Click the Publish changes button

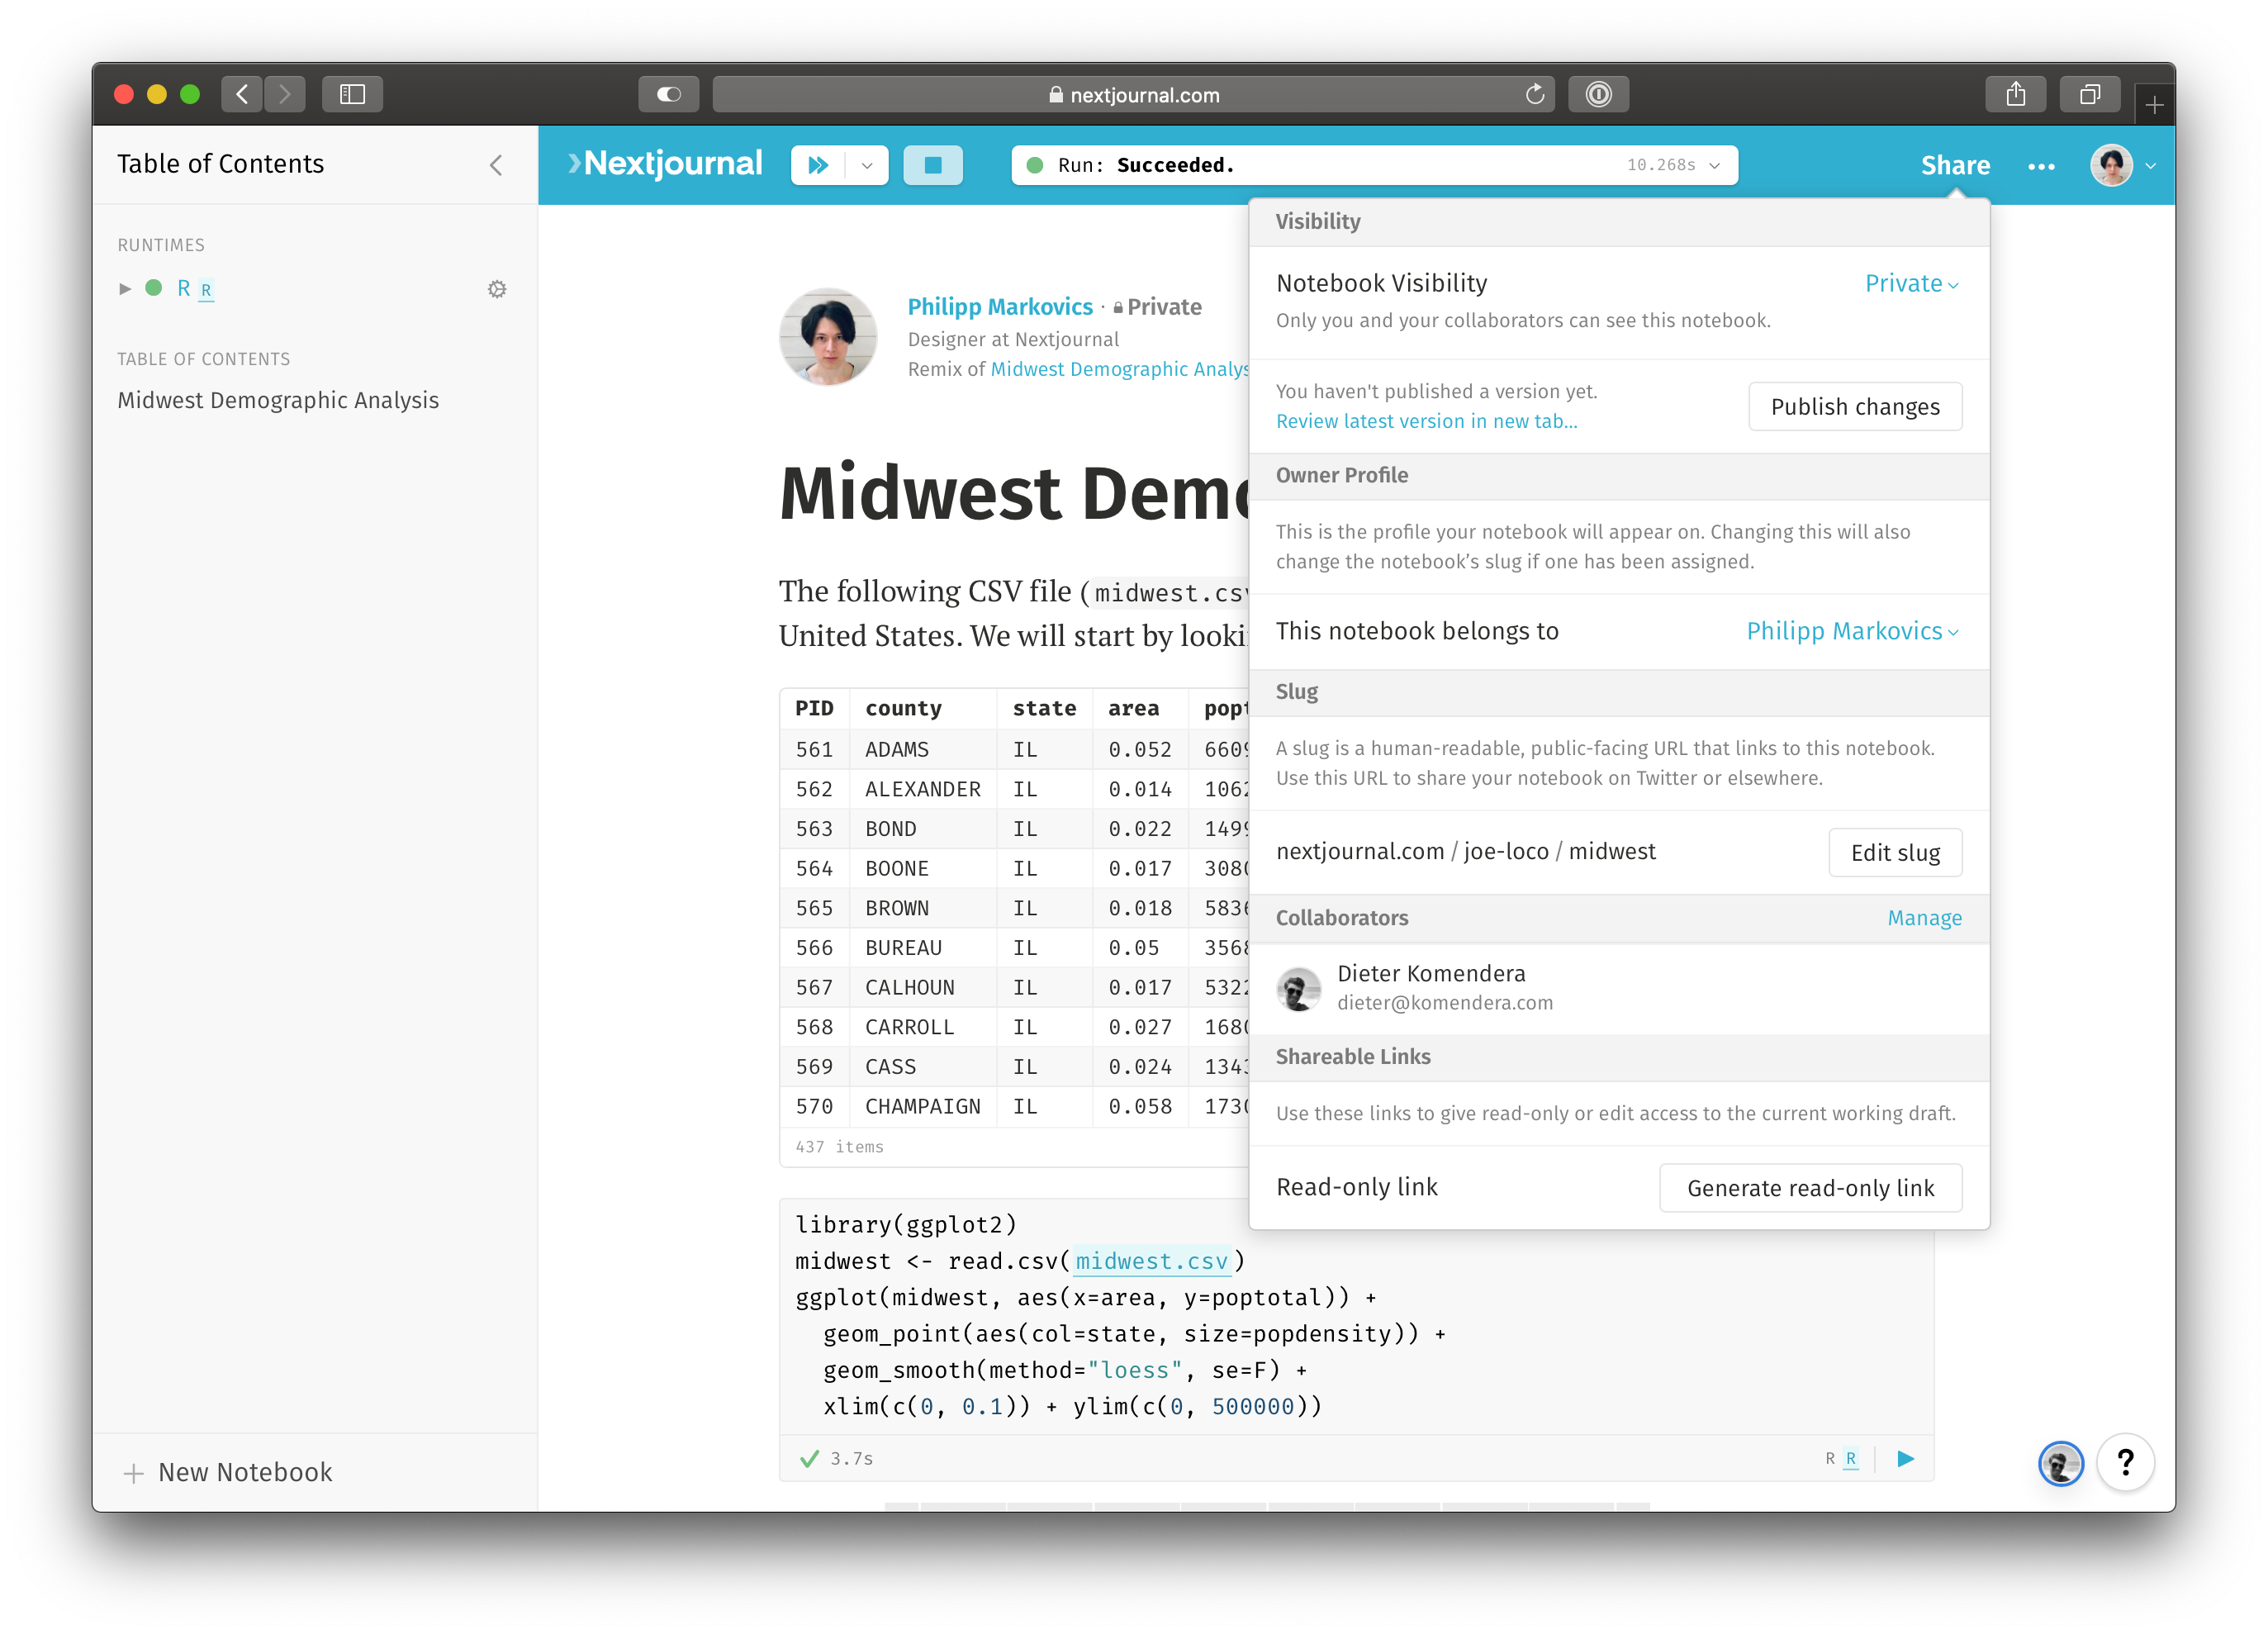pos(1855,406)
